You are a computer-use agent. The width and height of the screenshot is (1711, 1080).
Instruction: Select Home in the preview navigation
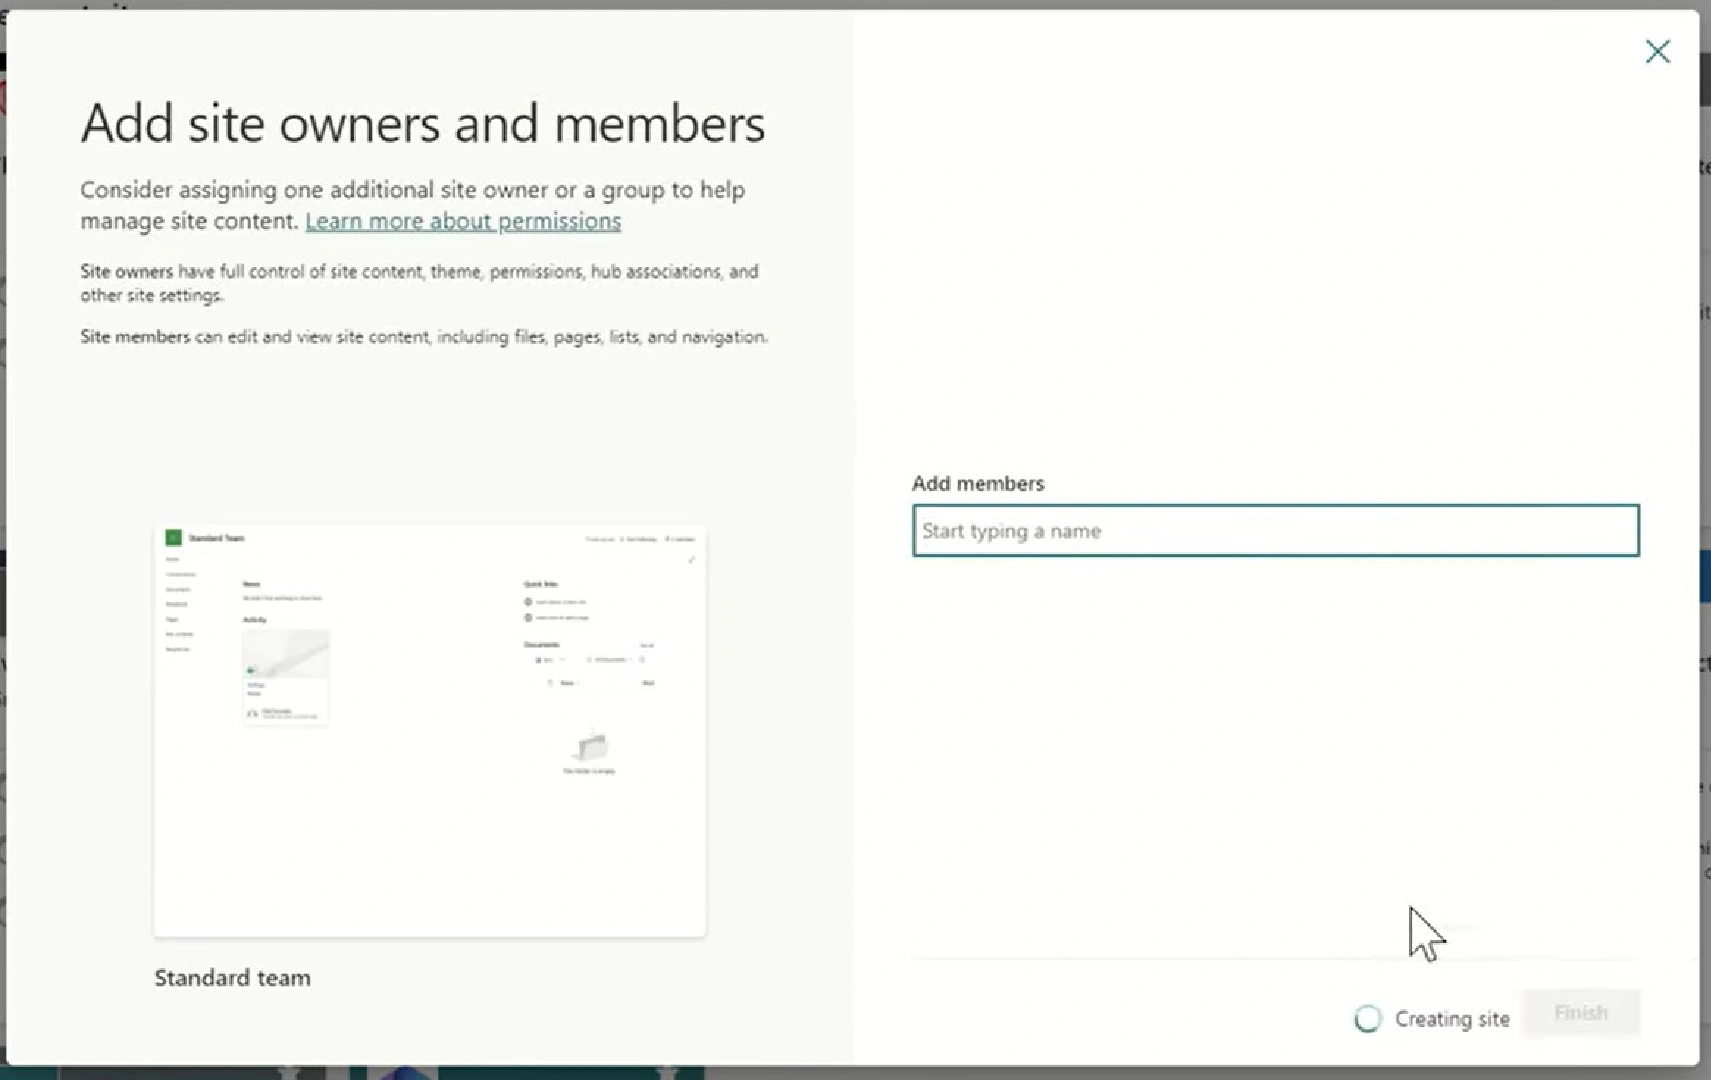tap(172, 559)
